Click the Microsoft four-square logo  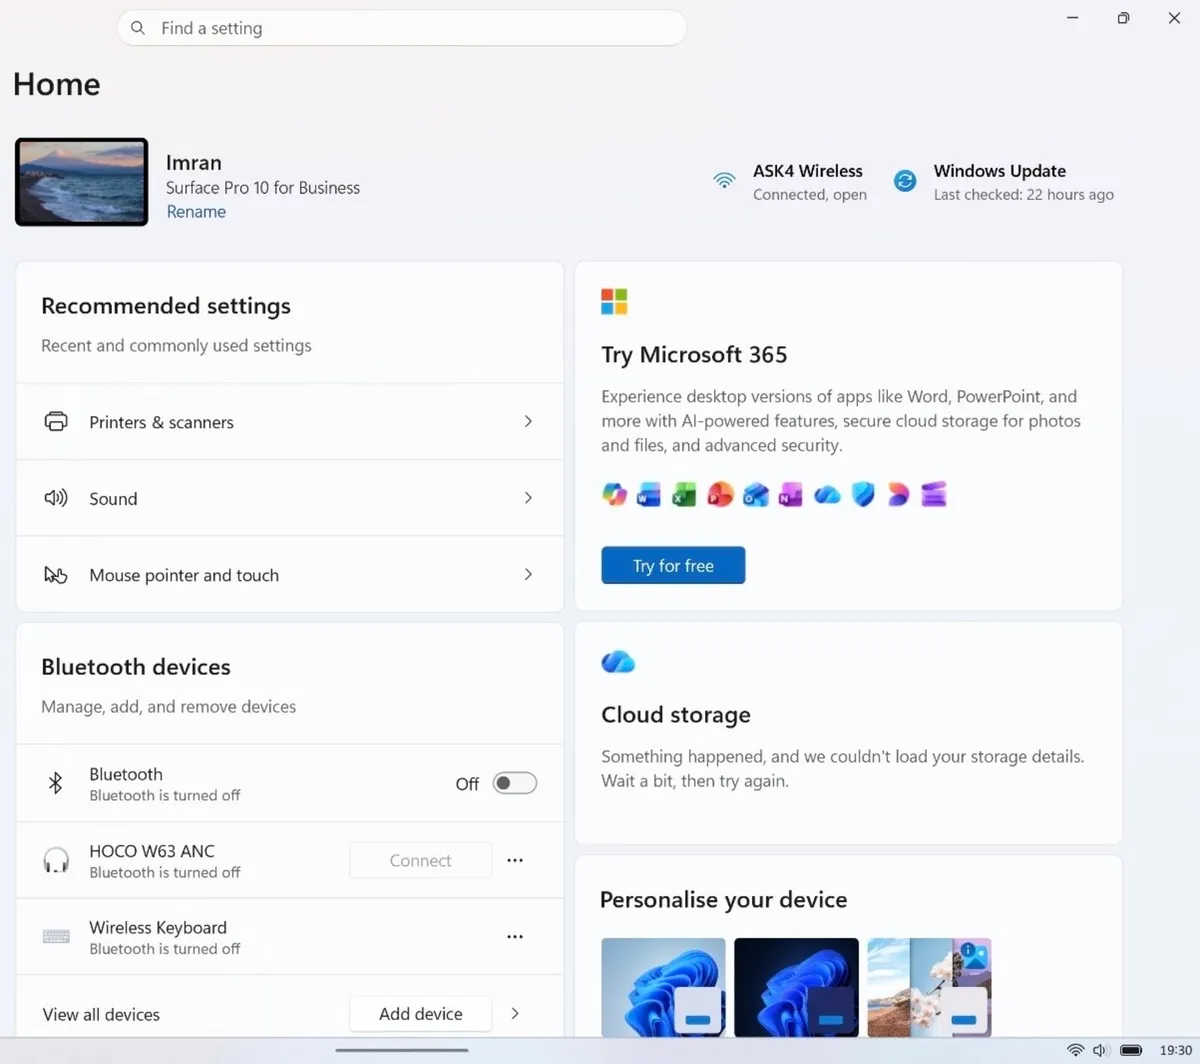[x=614, y=301]
